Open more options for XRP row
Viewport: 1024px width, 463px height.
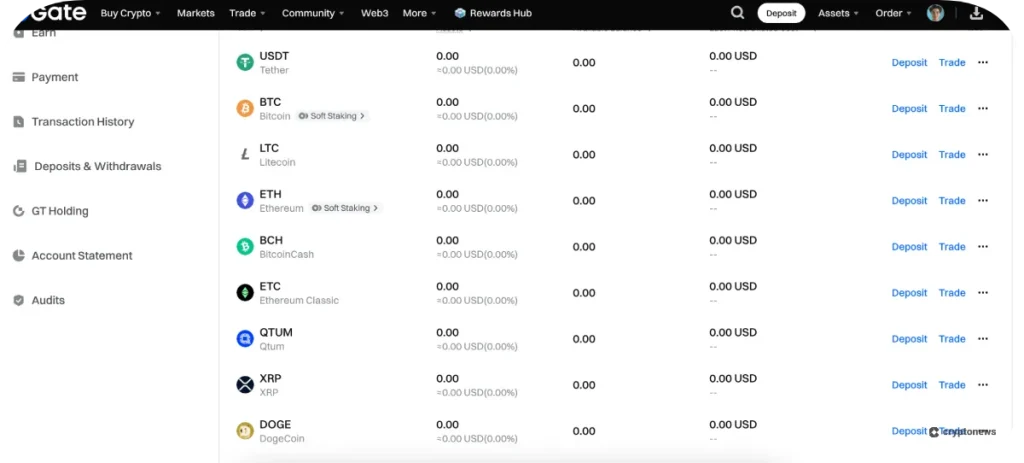(x=983, y=385)
